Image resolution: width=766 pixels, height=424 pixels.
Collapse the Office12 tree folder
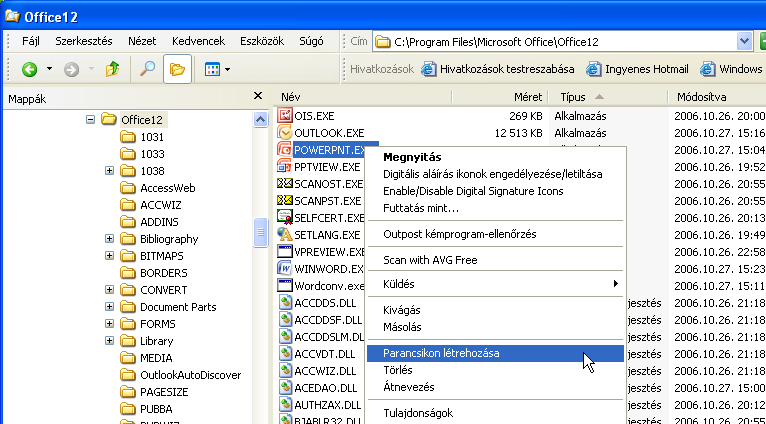click(90, 119)
